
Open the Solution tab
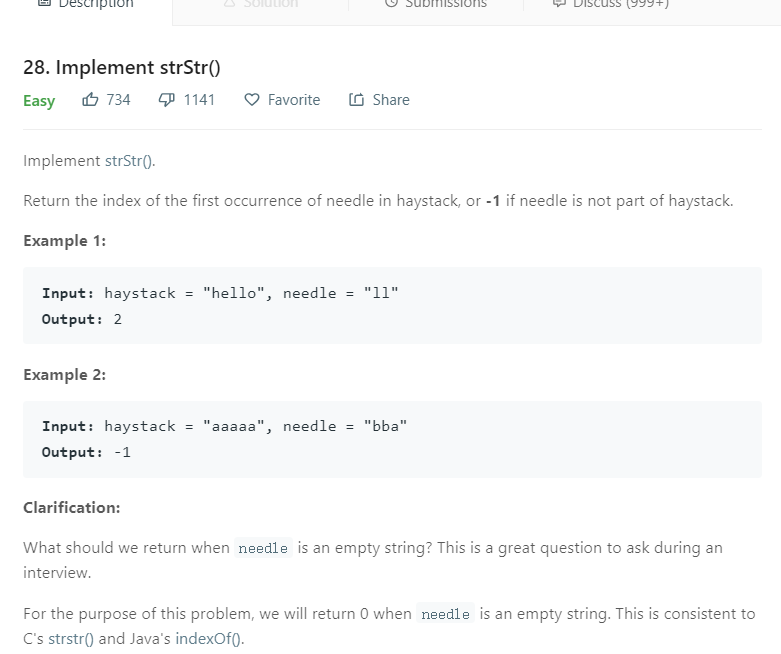(x=261, y=5)
